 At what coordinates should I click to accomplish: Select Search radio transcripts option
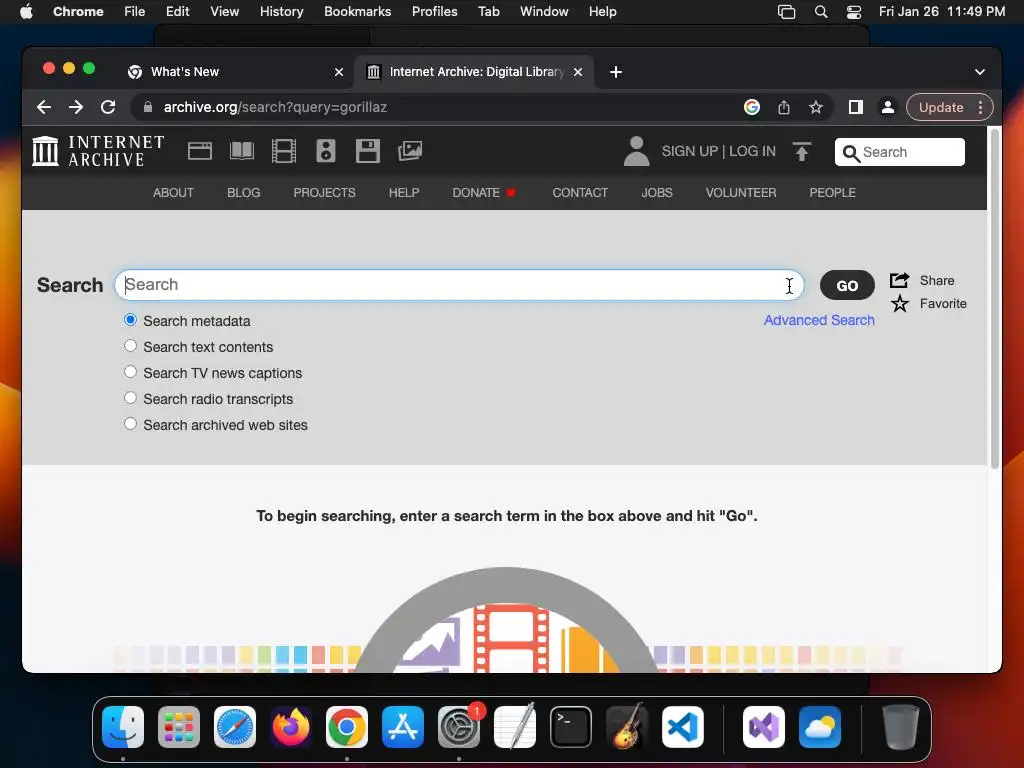131,398
